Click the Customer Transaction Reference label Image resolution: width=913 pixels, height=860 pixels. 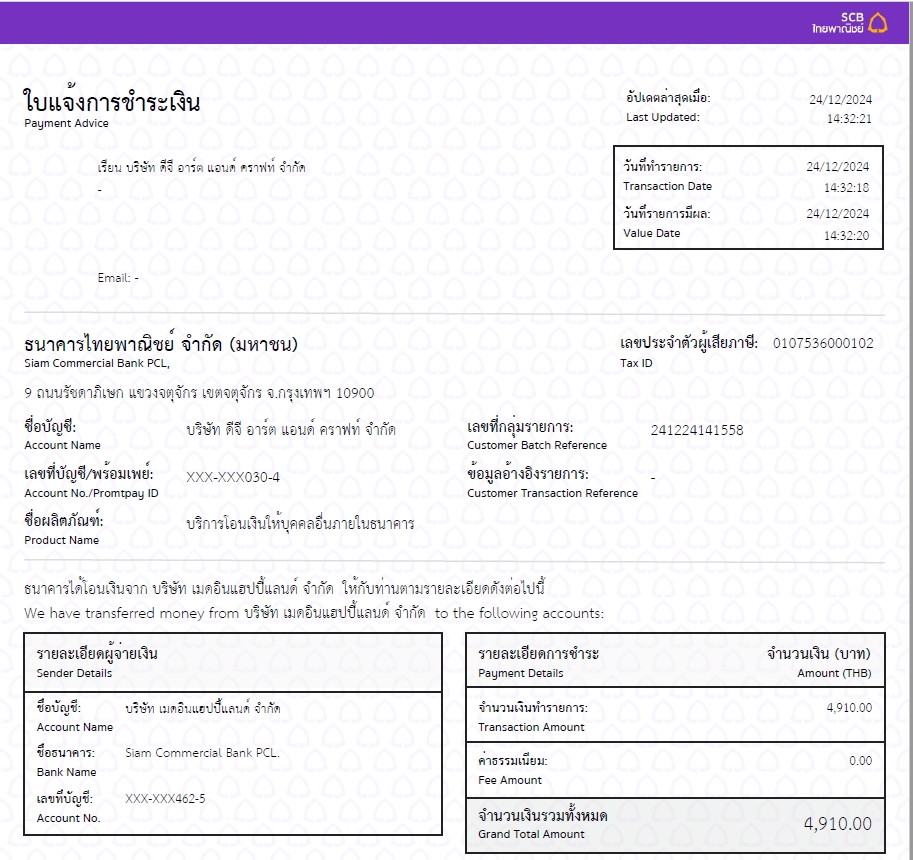point(553,493)
